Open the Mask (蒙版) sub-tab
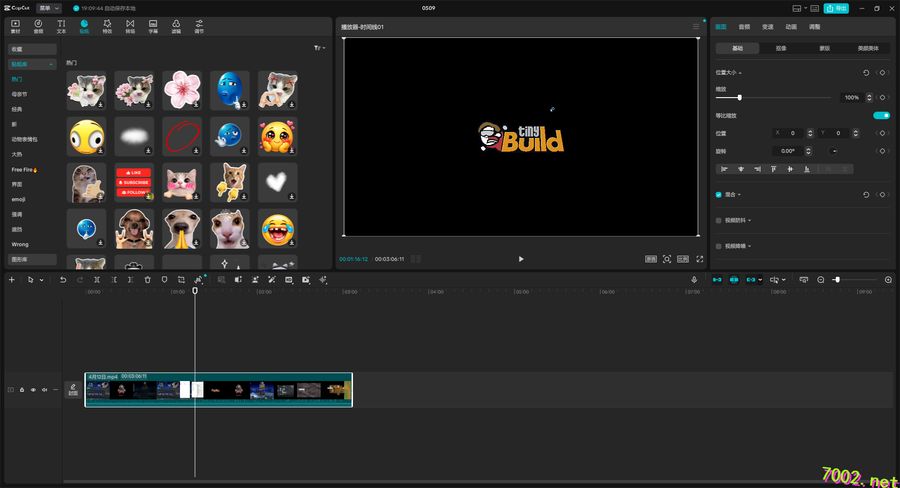 (x=824, y=48)
